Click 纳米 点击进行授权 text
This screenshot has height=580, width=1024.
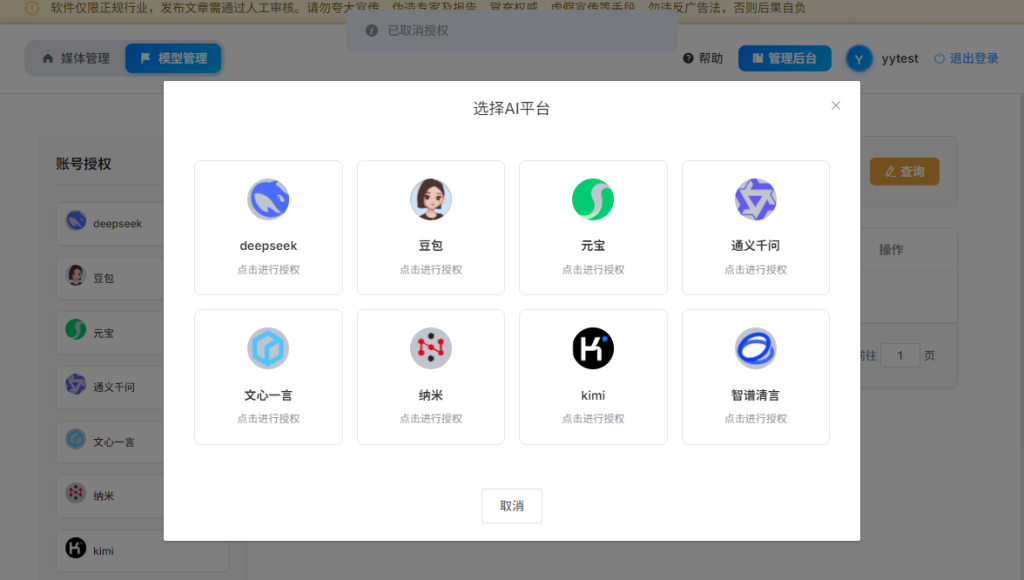[430, 419]
